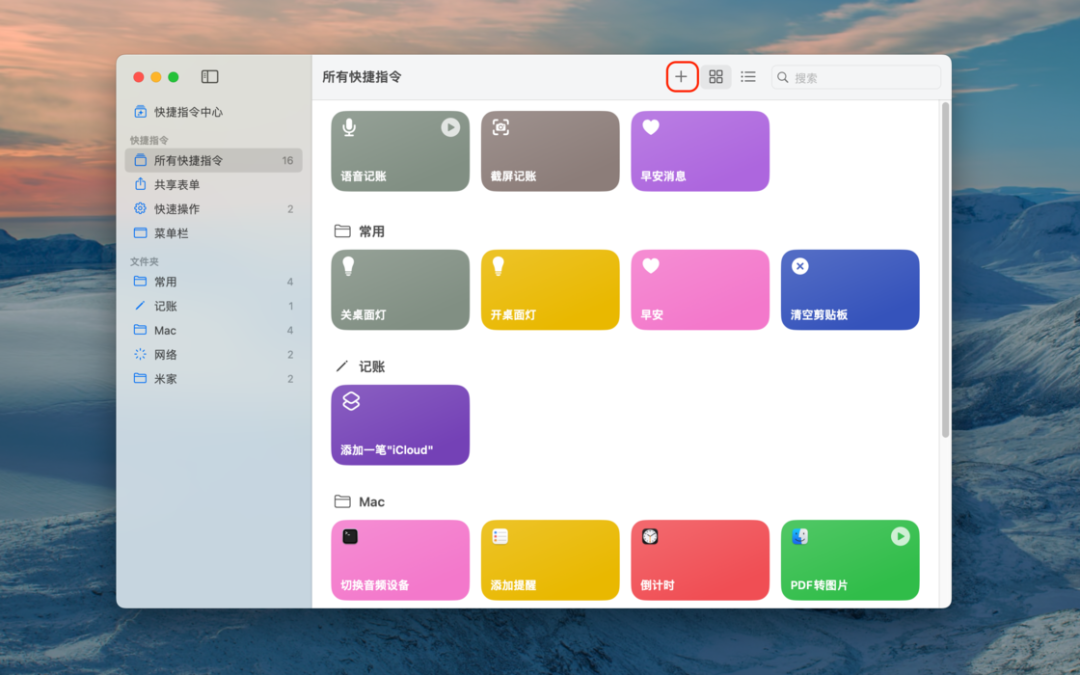Click the lightbulb icon on 关桌面灯
1080x675 pixels.
pos(349,266)
